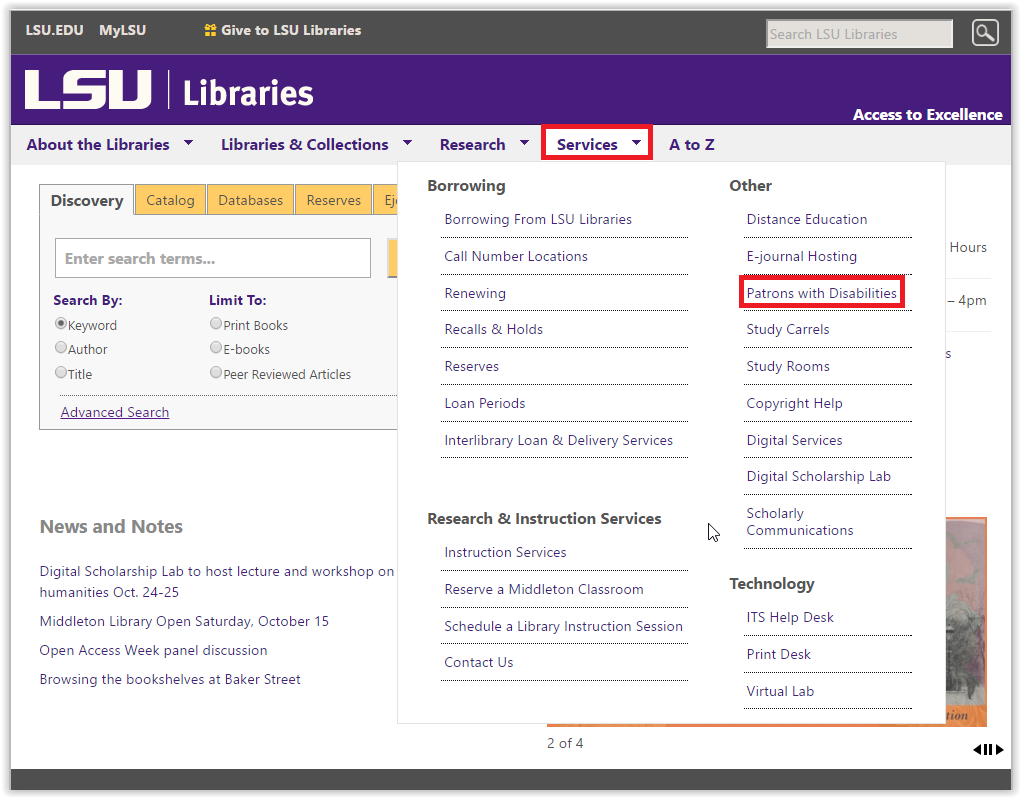Open Browsing the bookshelves at Baker Street

[170, 680]
